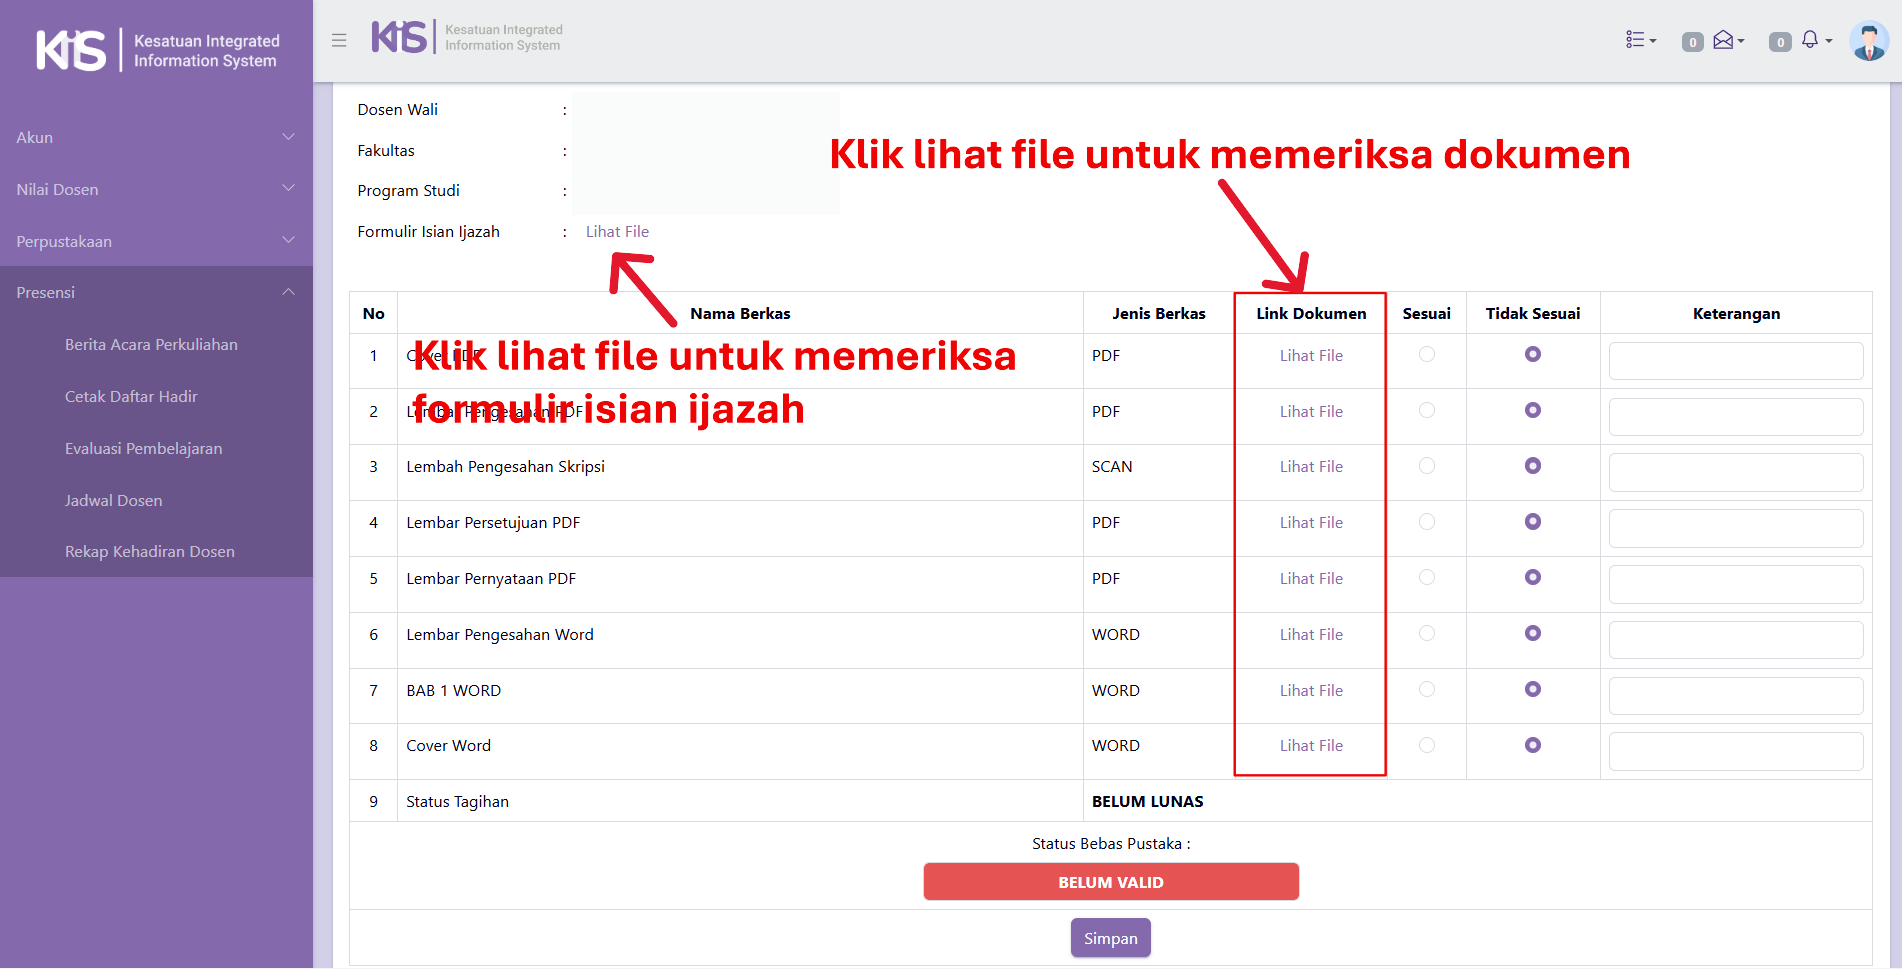Screen dimensions: 1902x969
Task: Click the KIS logo in sidebar
Action: pos(70,50)
